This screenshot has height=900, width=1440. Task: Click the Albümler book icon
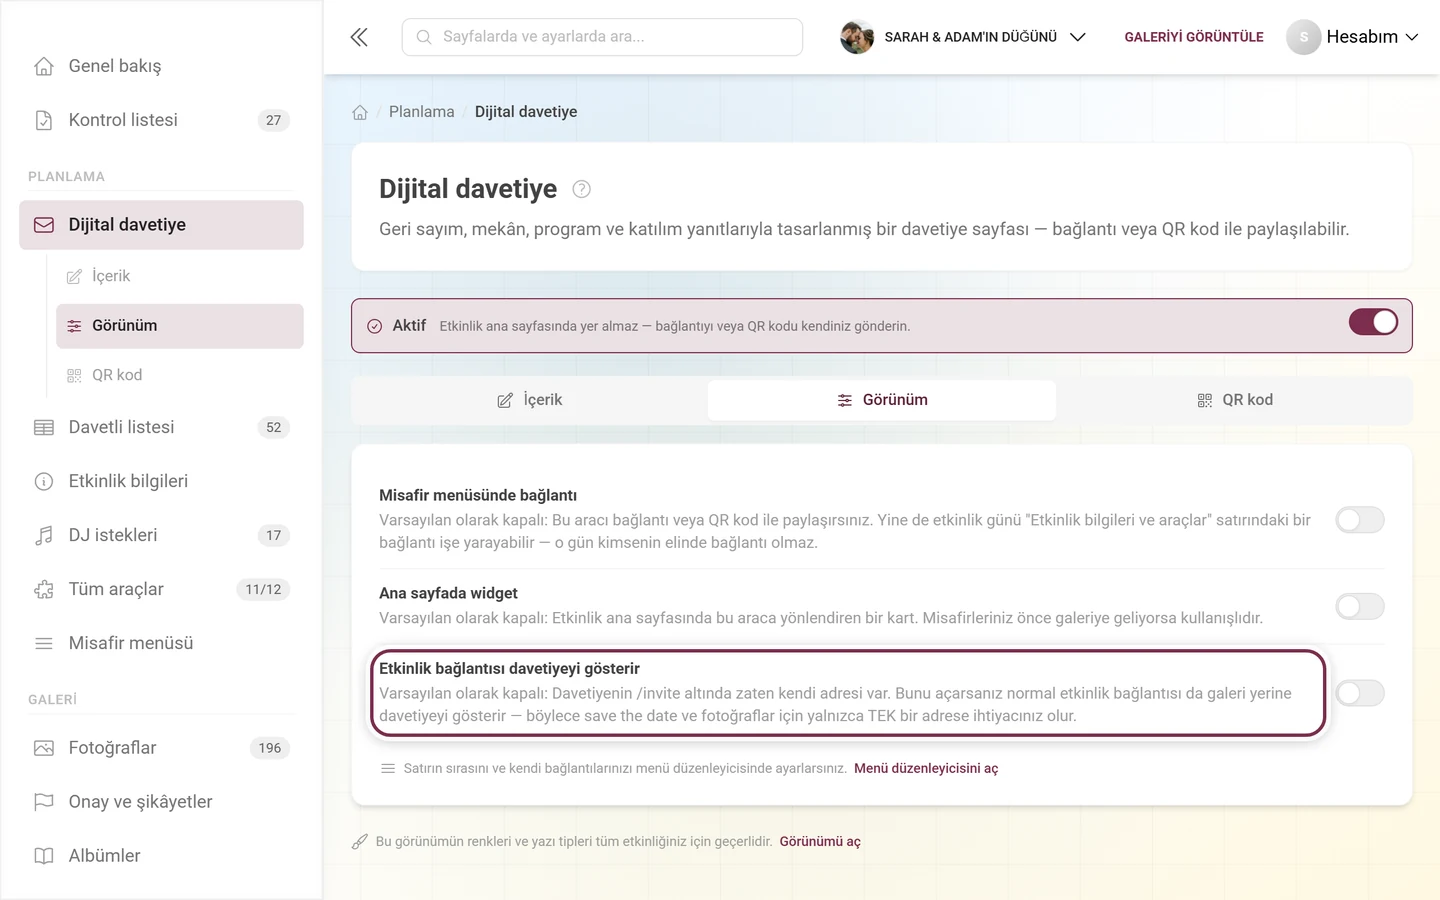(44, 856)
